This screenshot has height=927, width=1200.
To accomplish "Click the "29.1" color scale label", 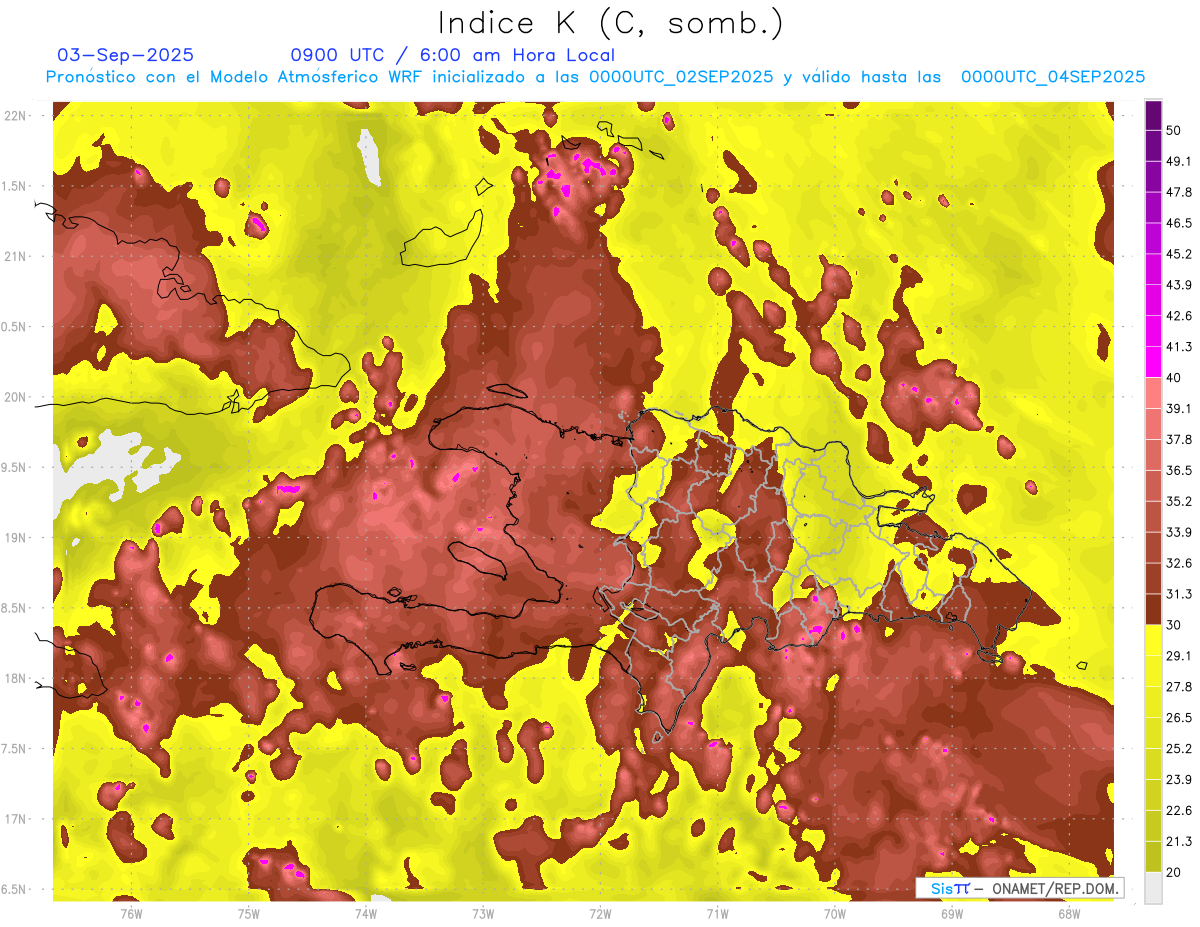I will tap(1178, 656).
